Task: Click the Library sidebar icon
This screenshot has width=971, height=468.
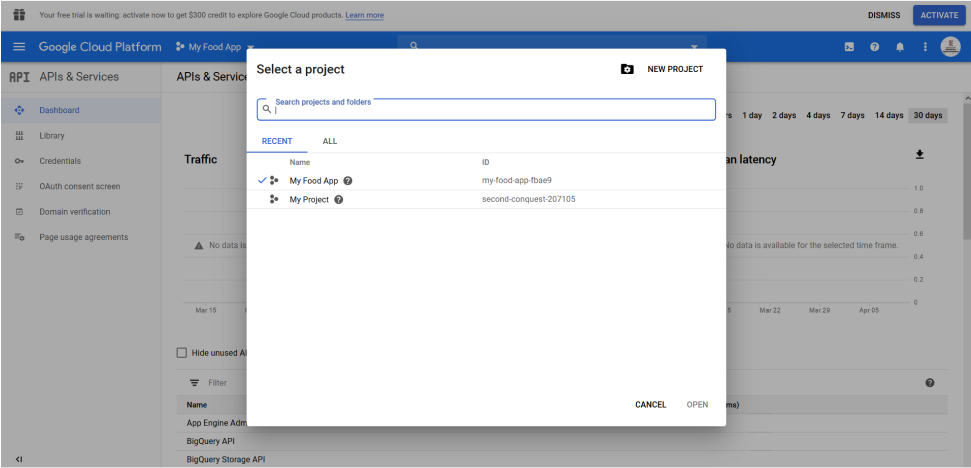Action: click(x=19, y=136)
